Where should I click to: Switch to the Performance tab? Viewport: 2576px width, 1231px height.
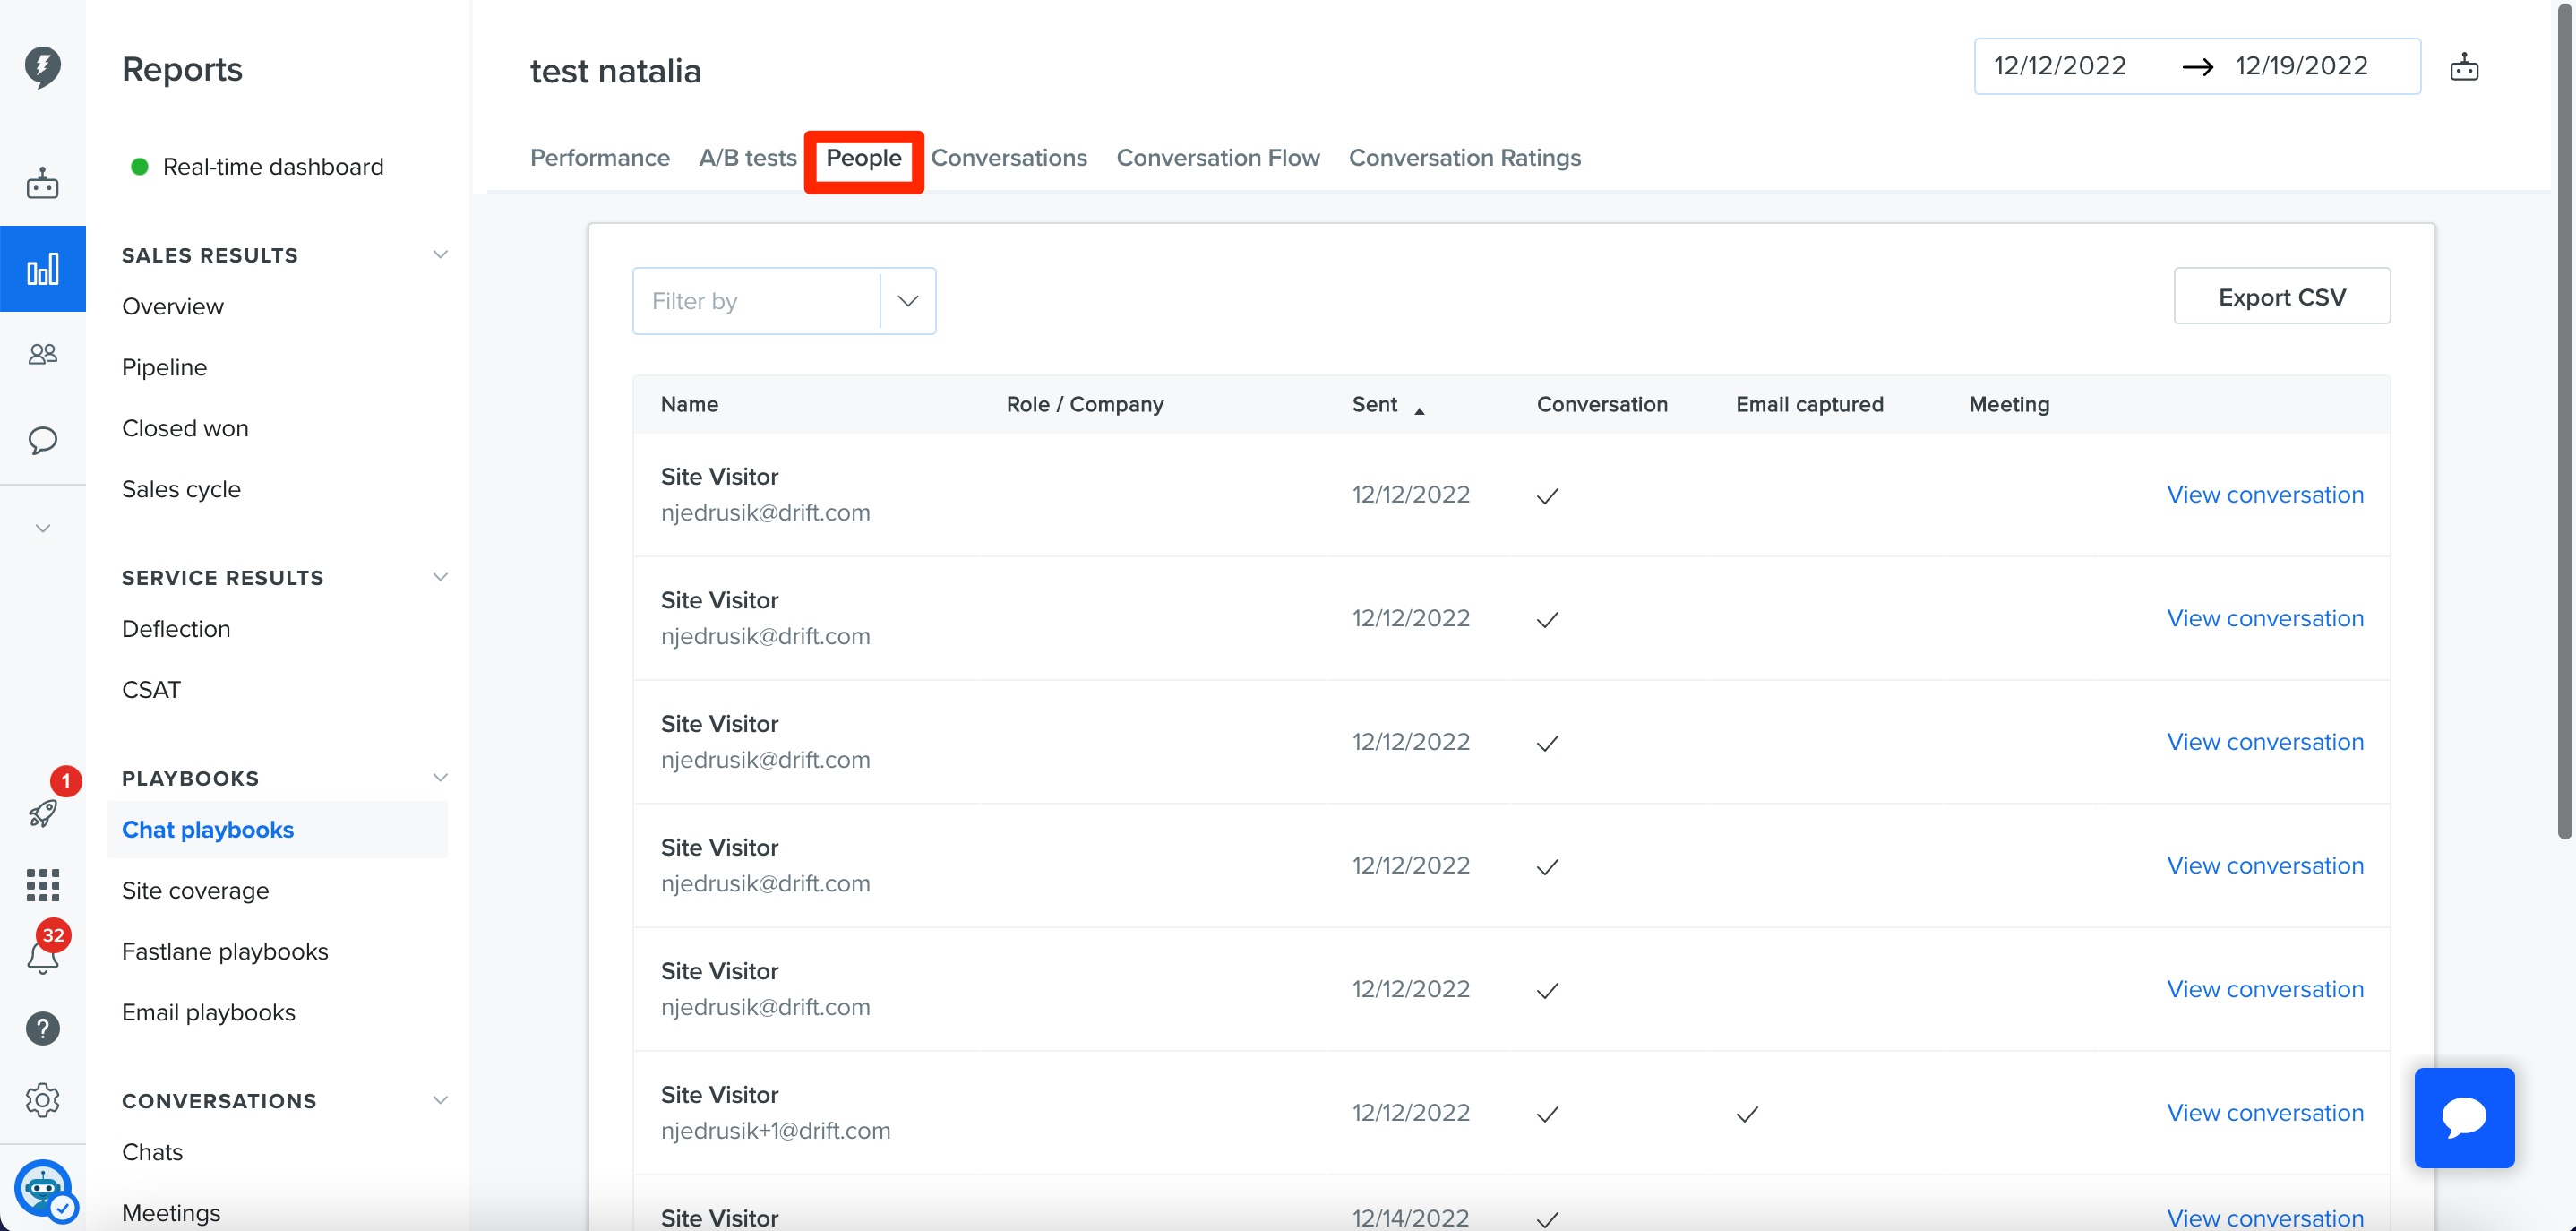600,158
